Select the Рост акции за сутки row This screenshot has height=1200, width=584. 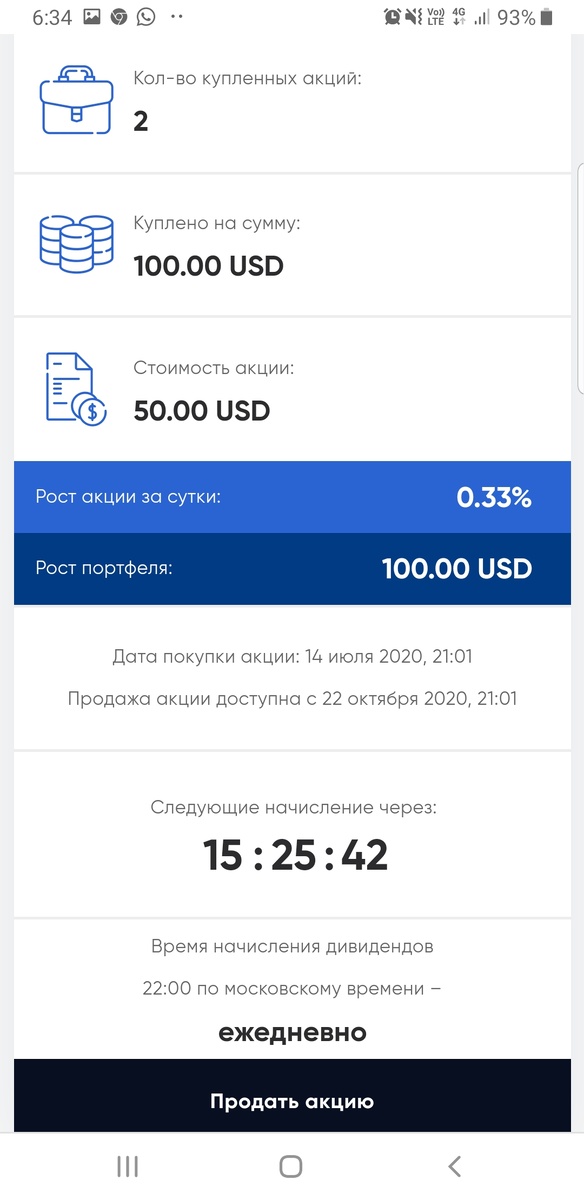(x=291, y=497)
